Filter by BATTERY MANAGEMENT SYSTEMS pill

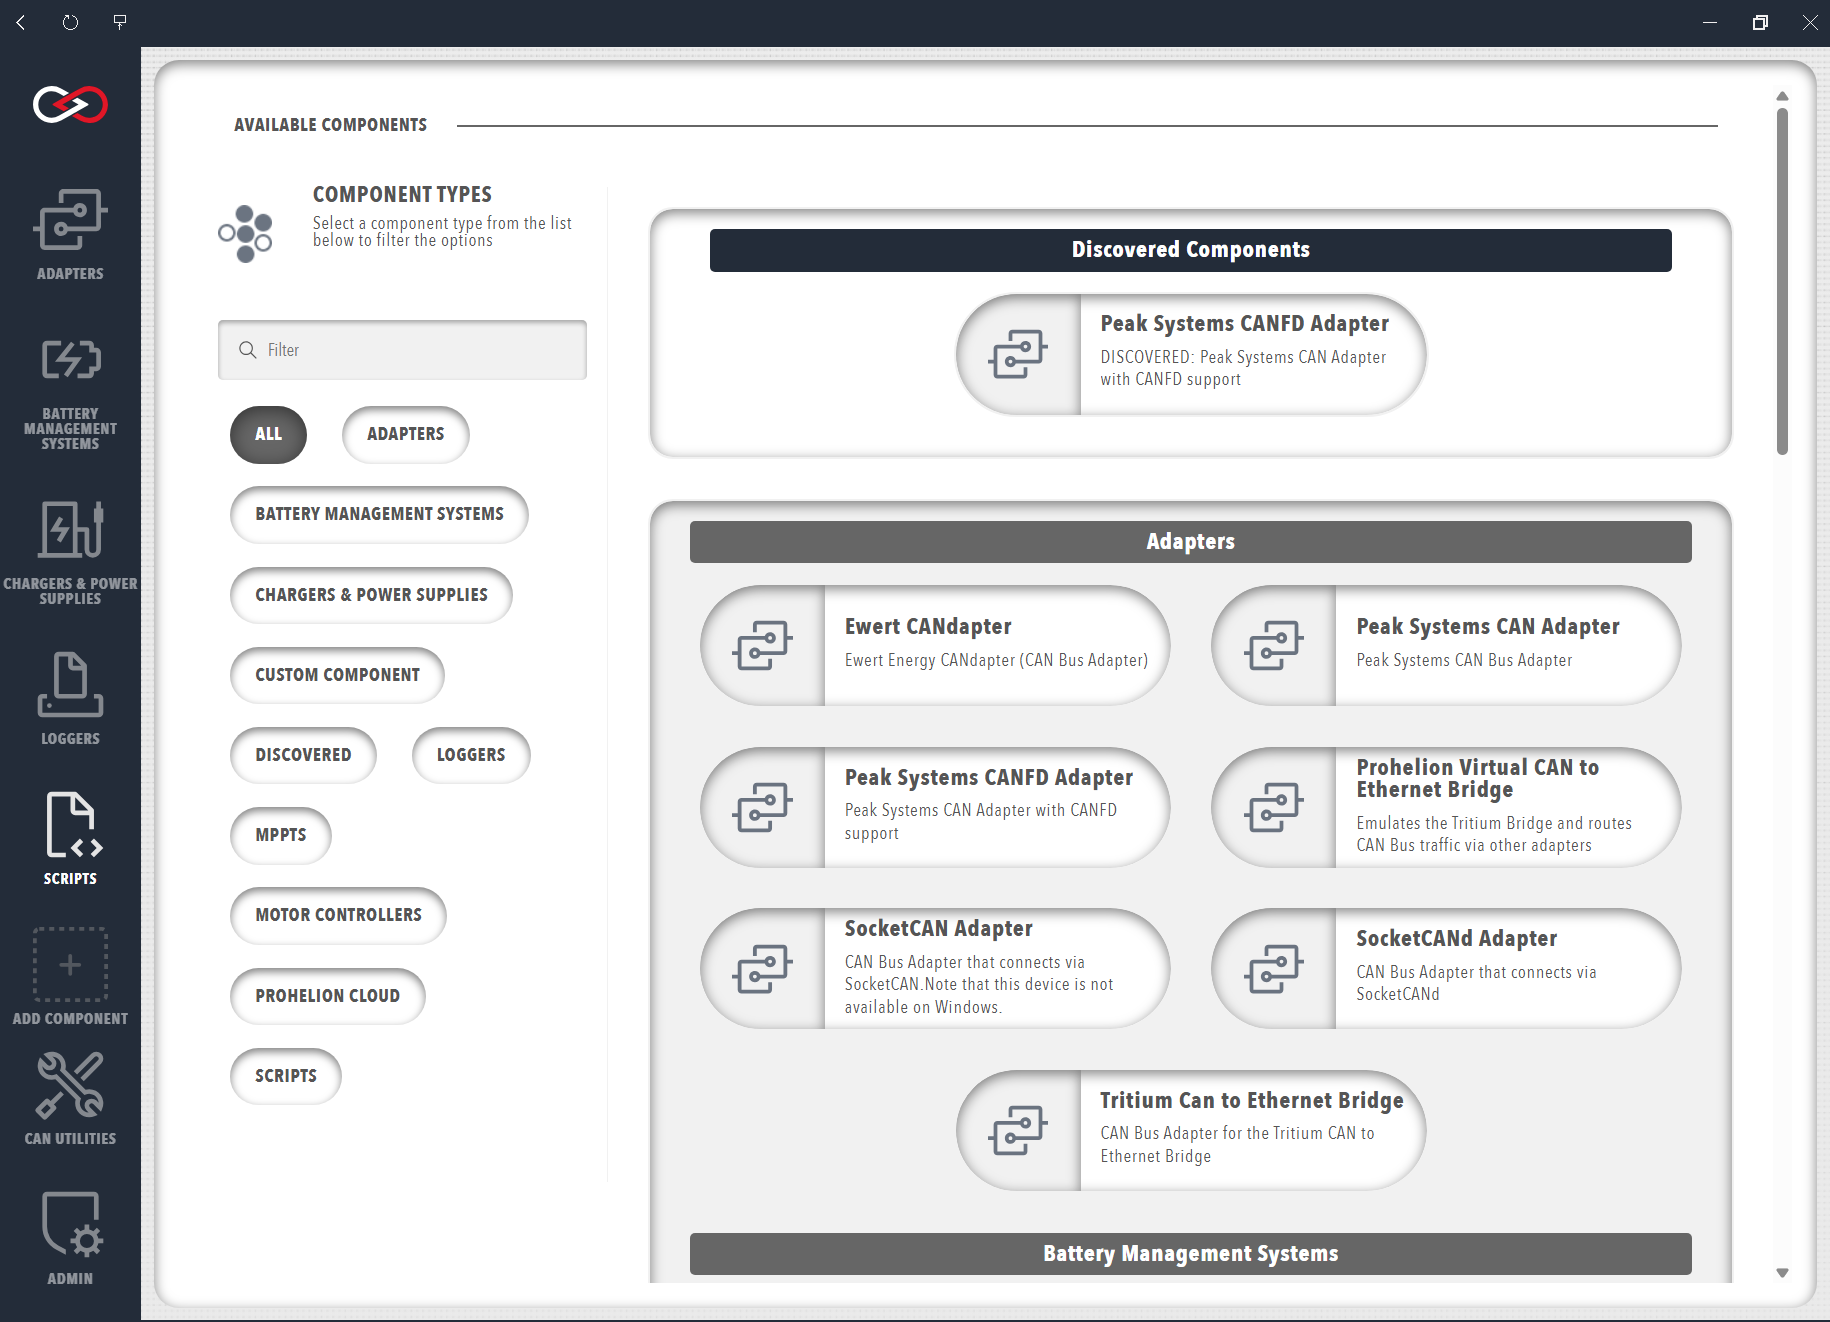pos(379,514)
